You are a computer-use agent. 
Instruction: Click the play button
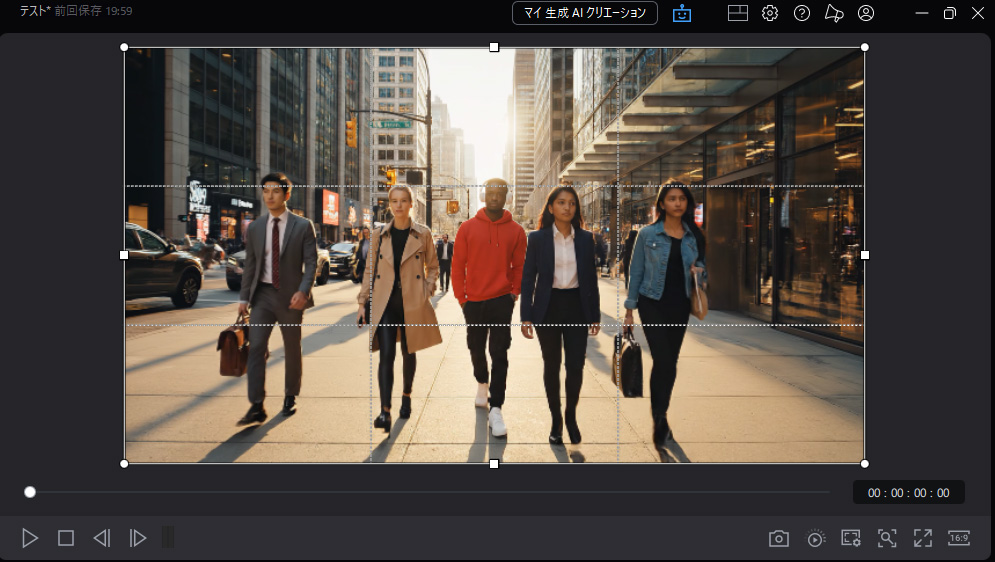coord(30,538)
